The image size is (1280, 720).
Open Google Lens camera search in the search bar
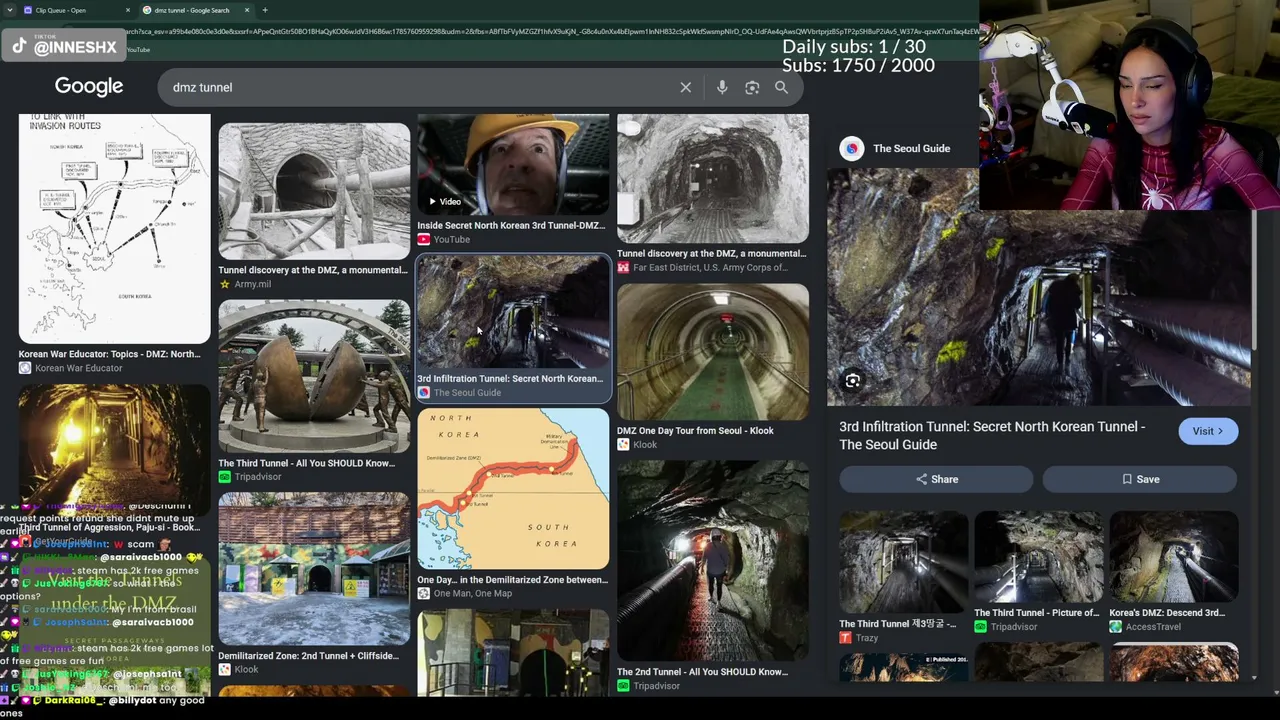[x=752, y=87]
